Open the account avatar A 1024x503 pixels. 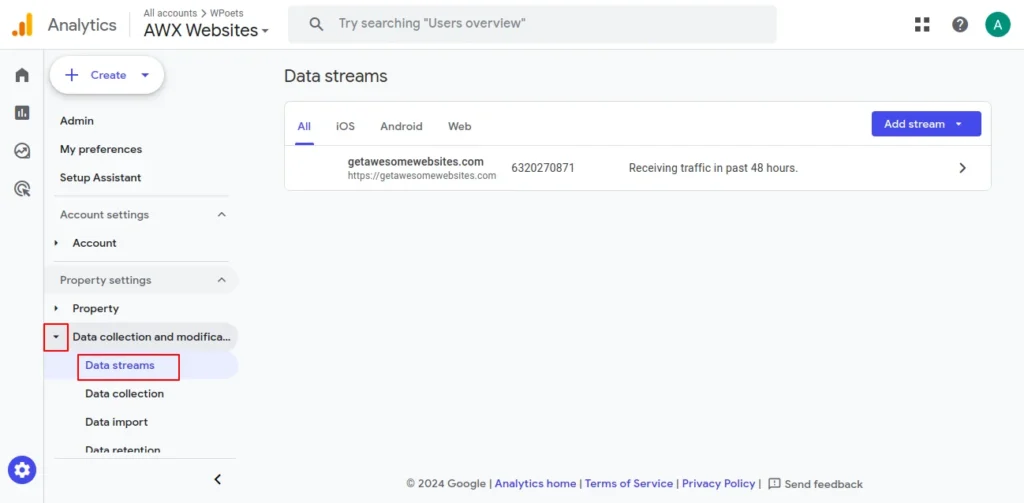point(997,25)
